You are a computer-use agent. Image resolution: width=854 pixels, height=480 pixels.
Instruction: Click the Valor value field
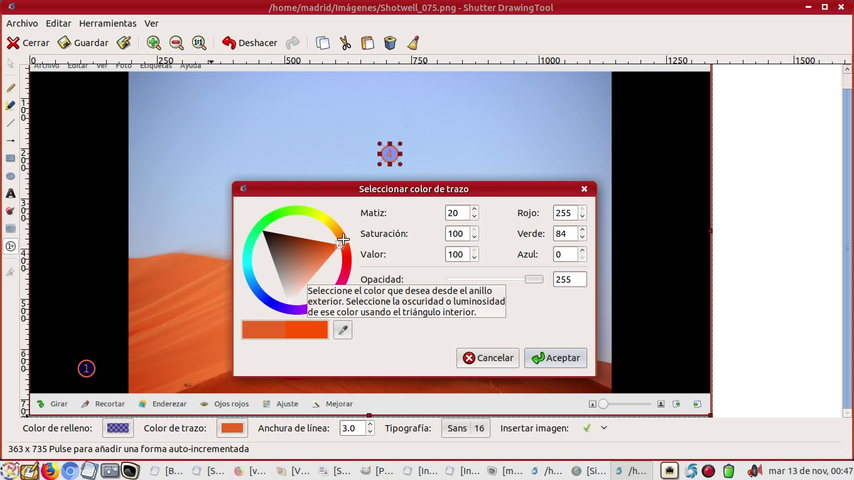click(x=456, y=254)
